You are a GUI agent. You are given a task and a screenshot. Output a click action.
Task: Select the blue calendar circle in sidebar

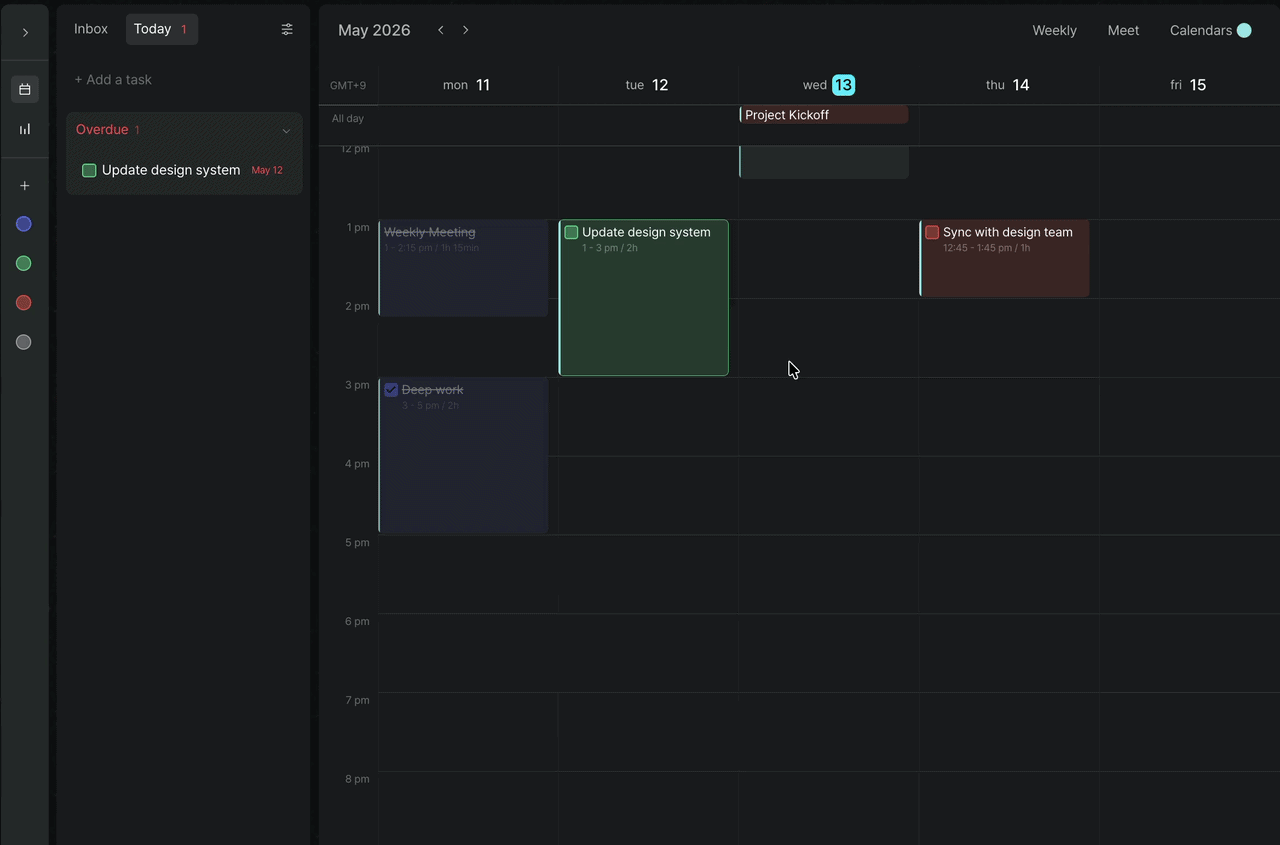pos(24,224)
